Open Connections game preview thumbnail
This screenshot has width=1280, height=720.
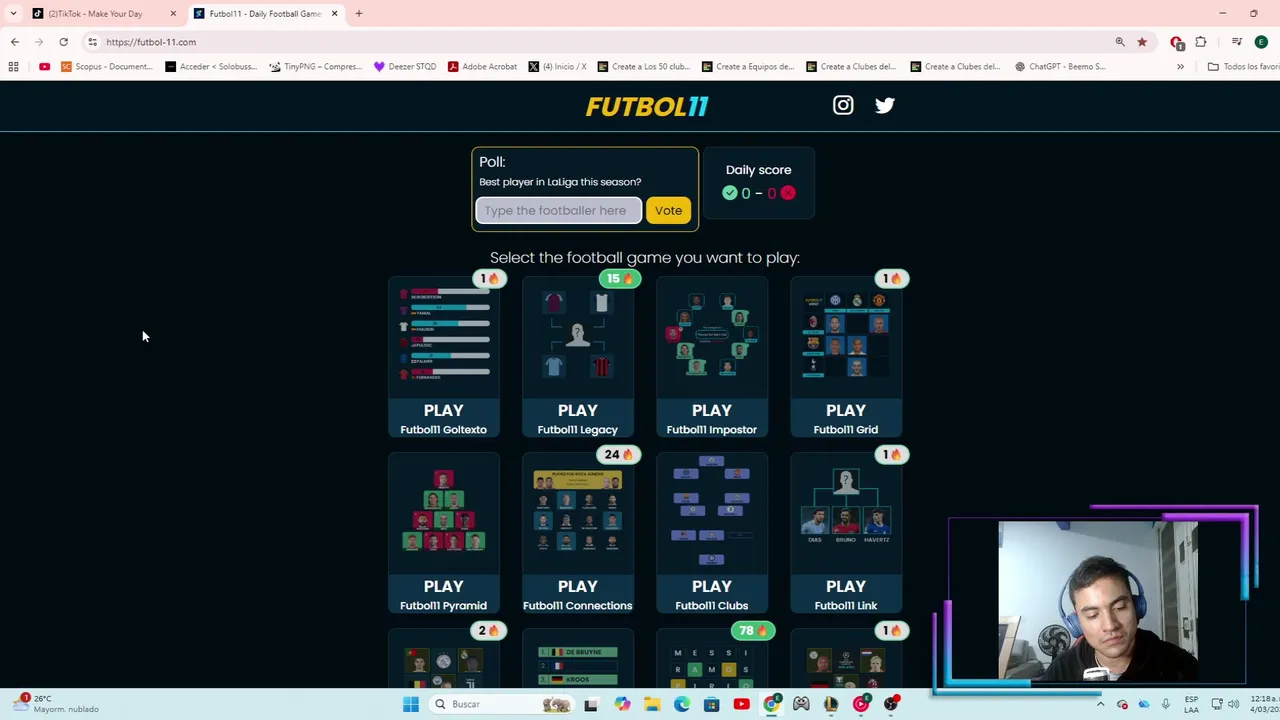tap(577, 511)
